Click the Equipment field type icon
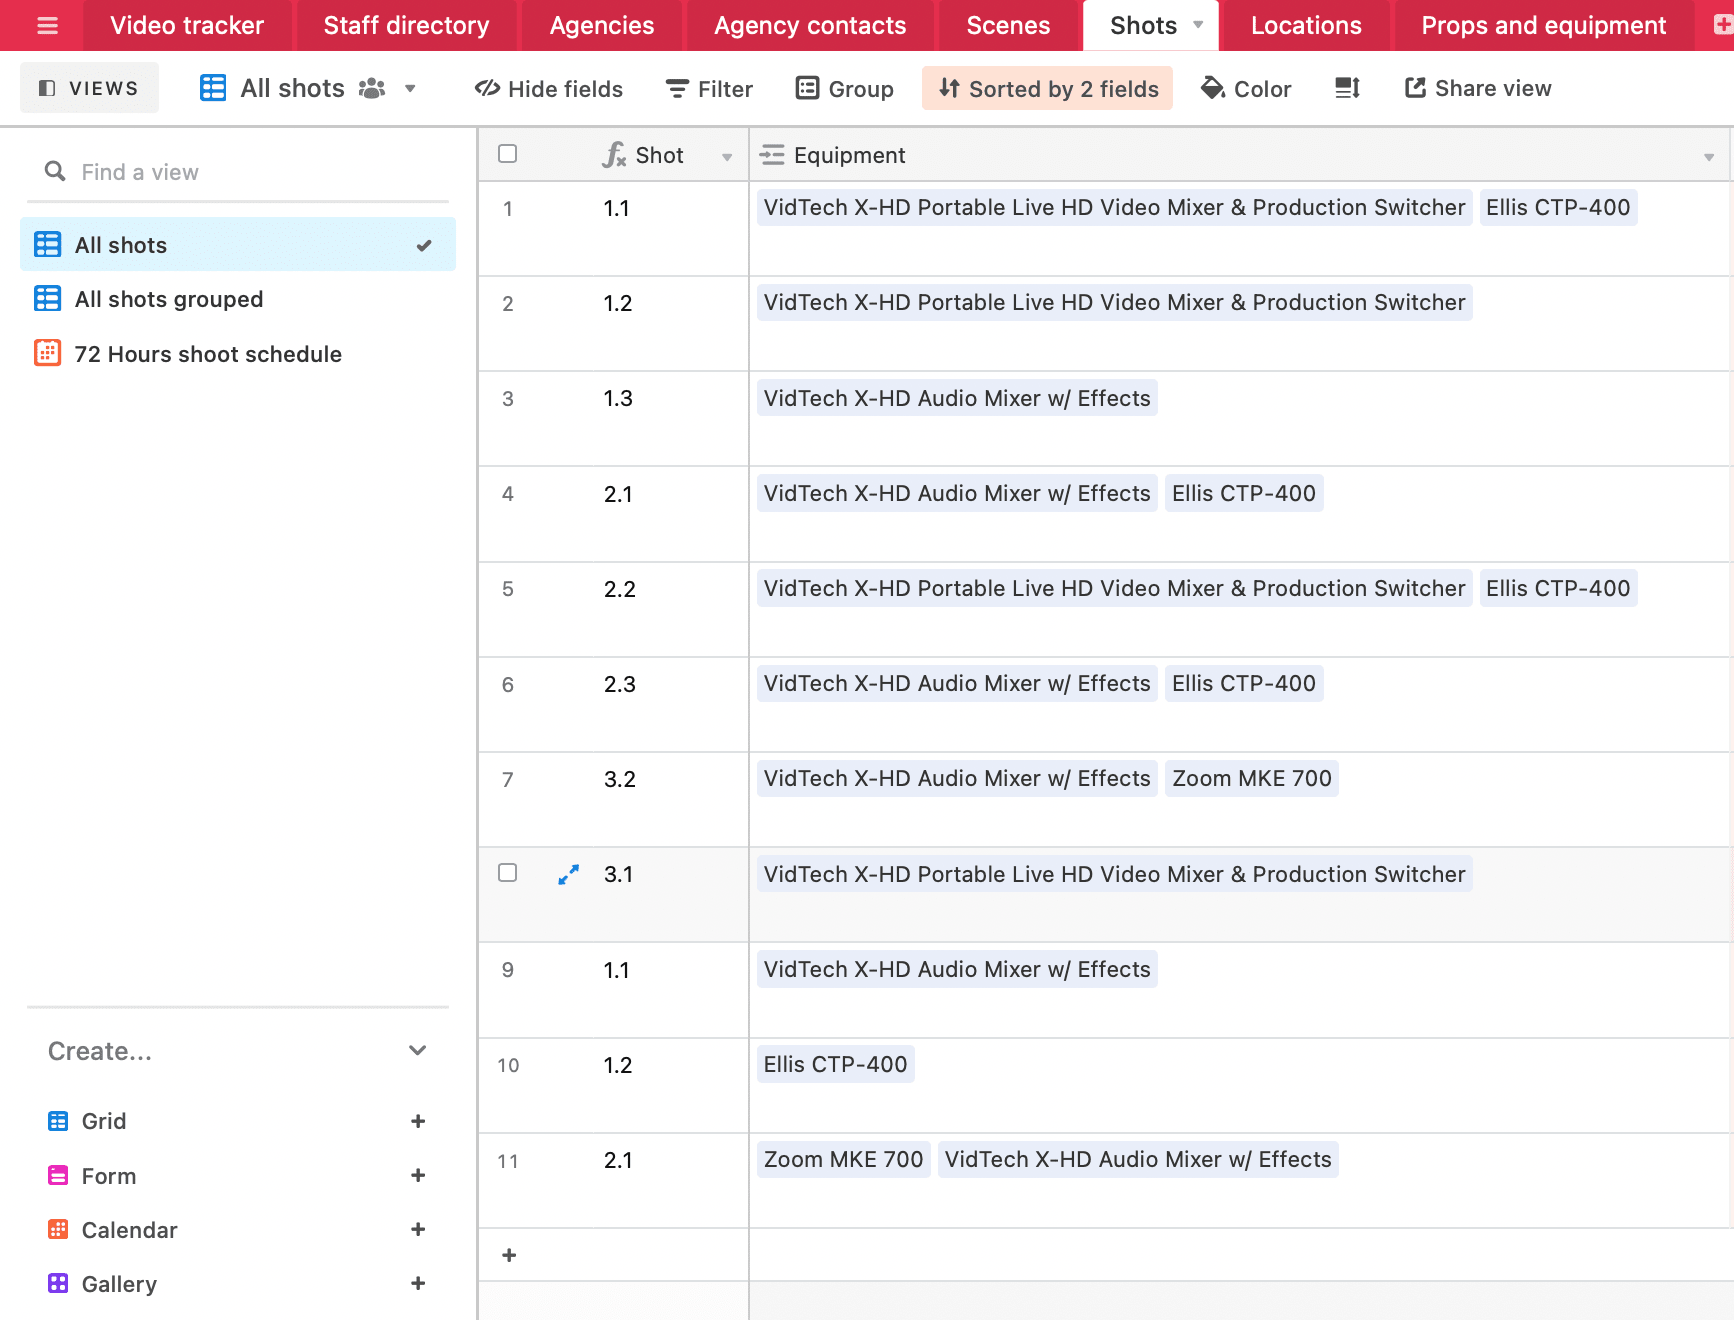Viewport: 1734px width, 1320px height. [x=772, y=155]
